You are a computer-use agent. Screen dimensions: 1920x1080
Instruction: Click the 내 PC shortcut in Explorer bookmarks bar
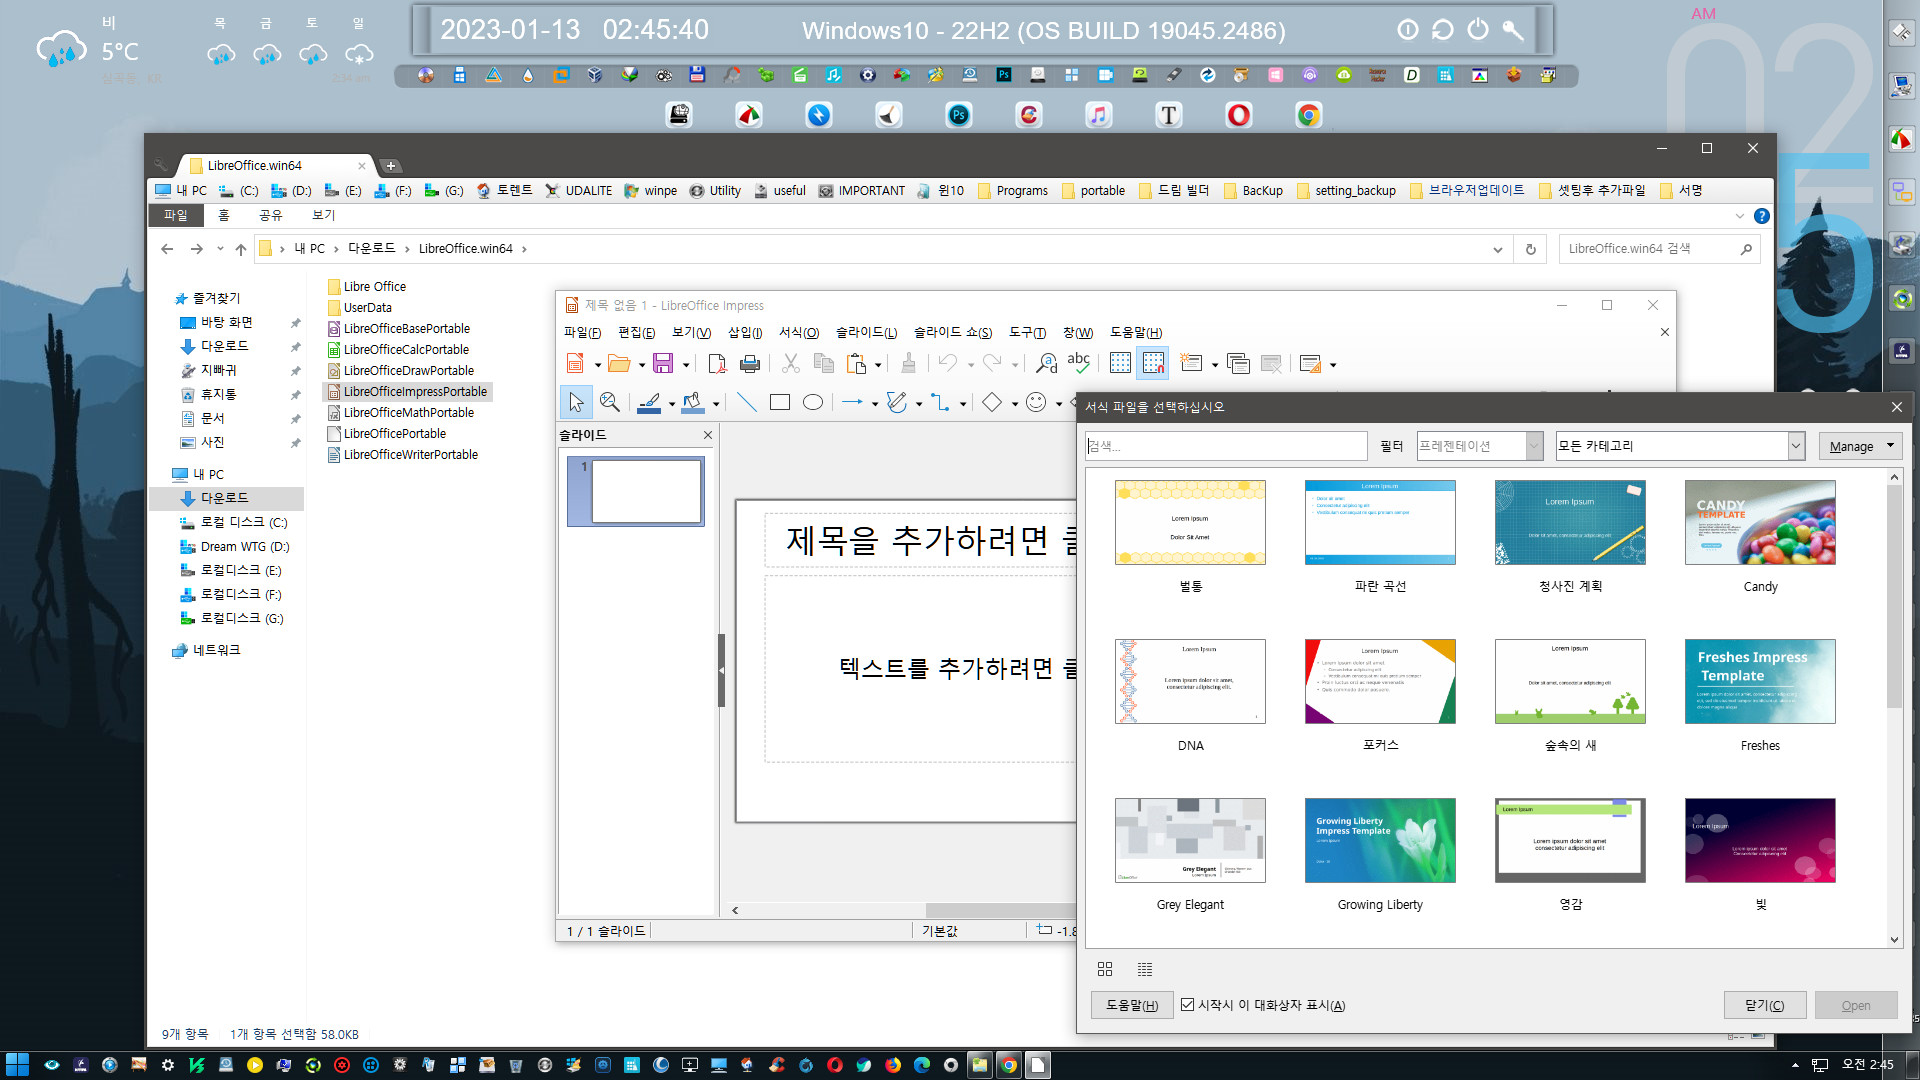coord(181,191)
